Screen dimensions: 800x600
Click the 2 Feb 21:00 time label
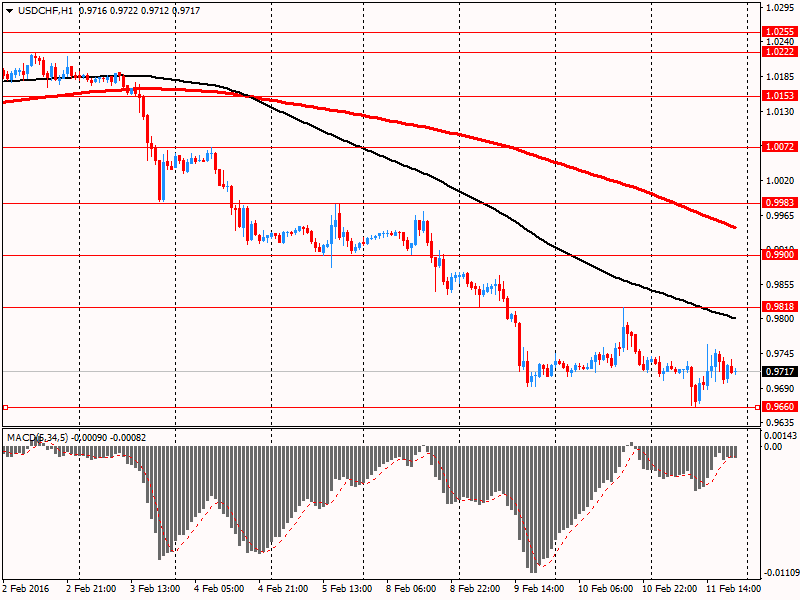91,589
